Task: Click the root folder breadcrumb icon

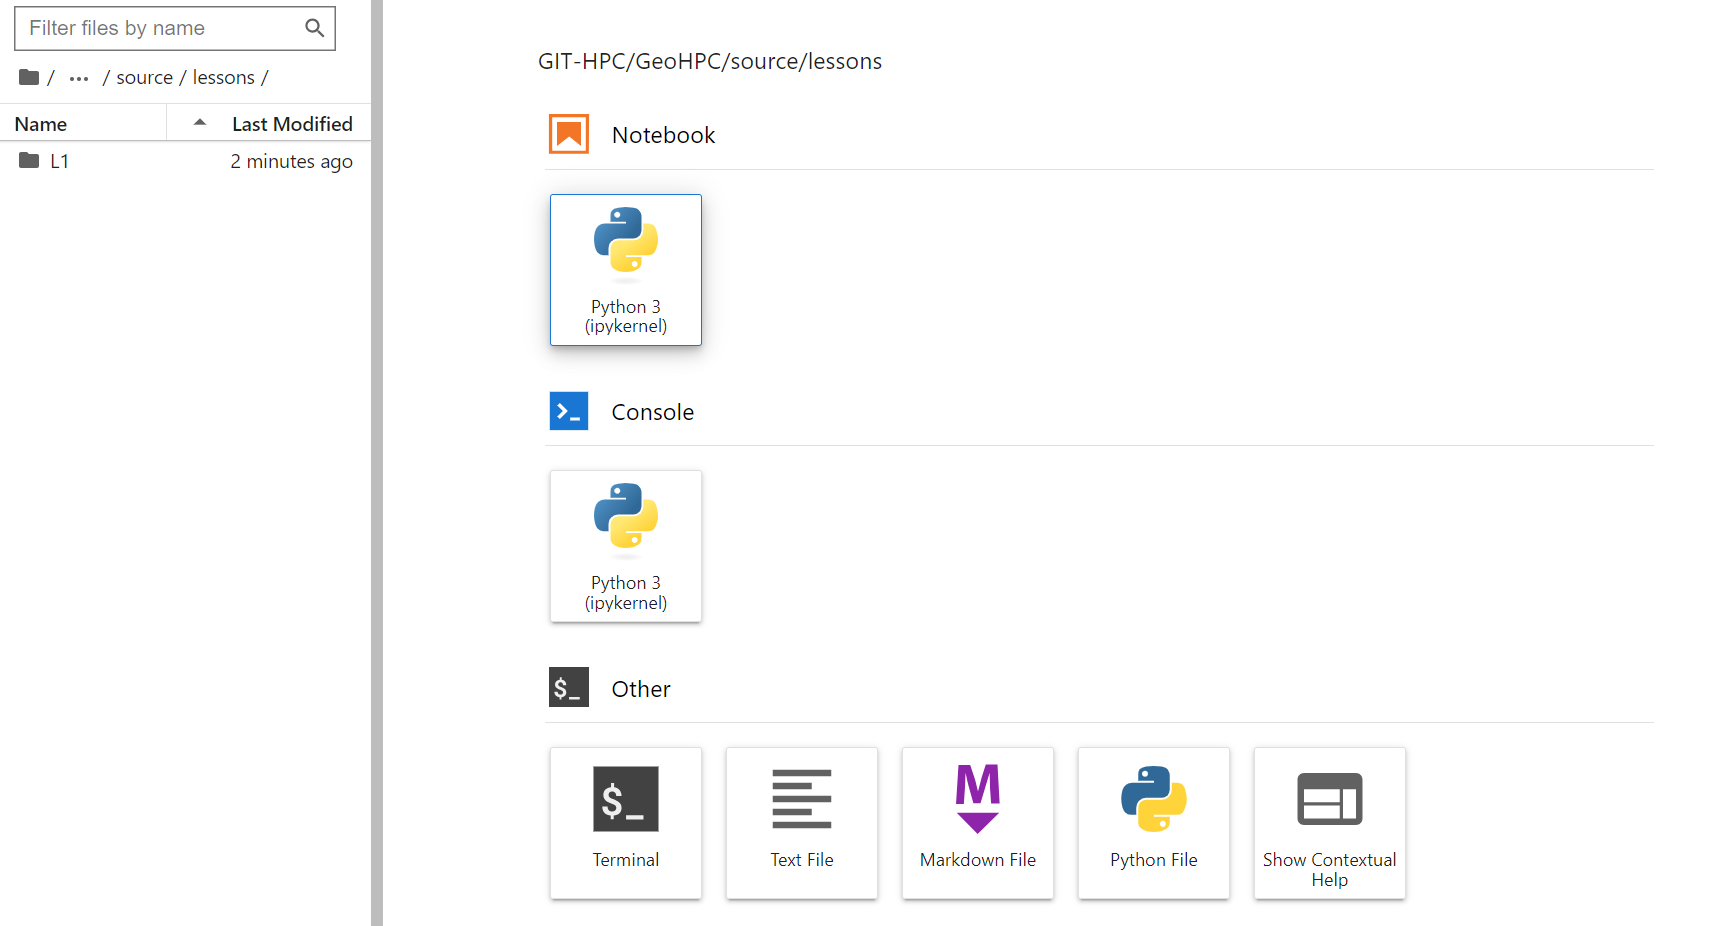Action: (x=29, y=77)
